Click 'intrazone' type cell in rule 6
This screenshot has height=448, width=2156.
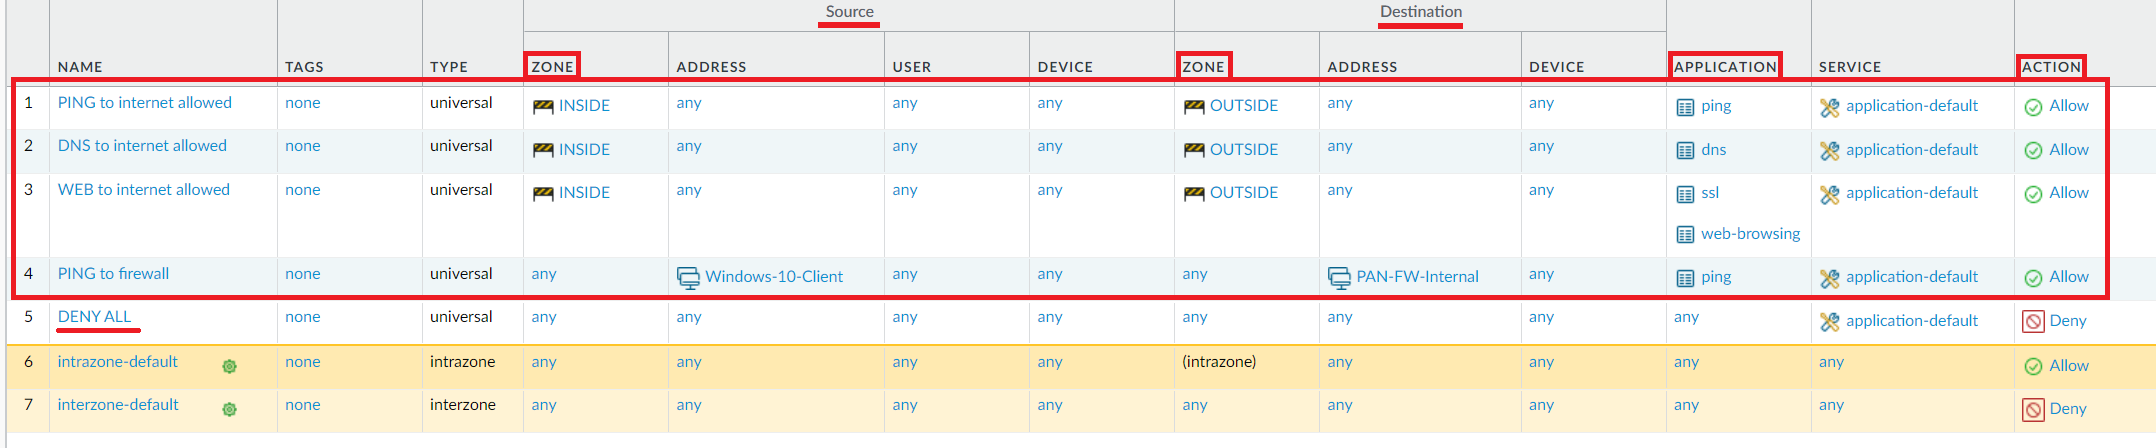click(462, 362)
